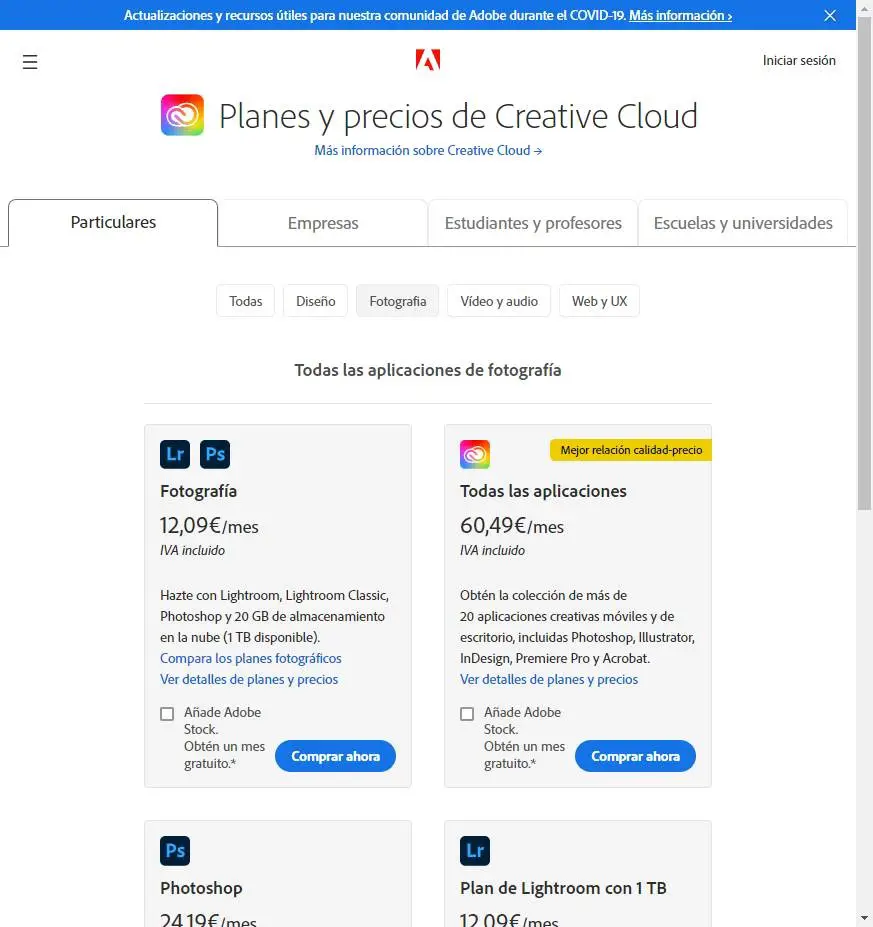Switch to the Empresas tab
Image resolution: width=873 pixels, height=927 pixels.
pyautogui.click(x=323, y=223)
